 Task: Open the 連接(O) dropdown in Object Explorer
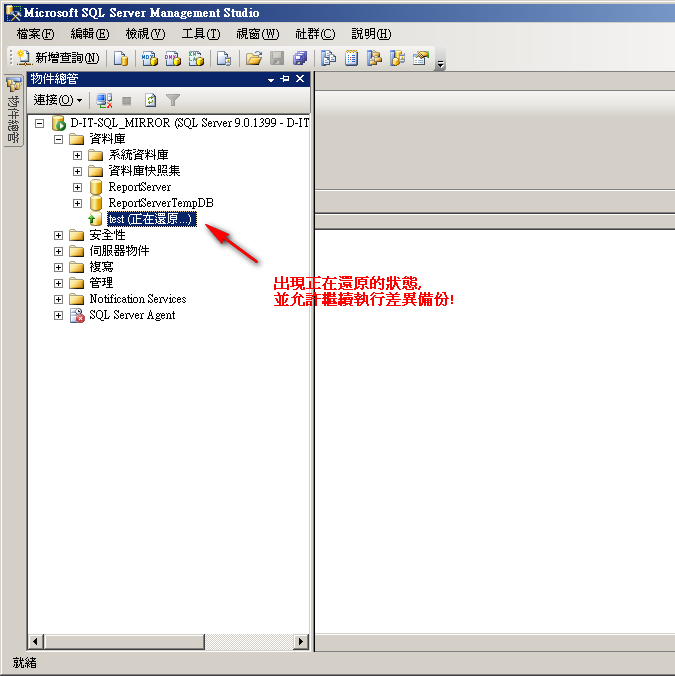58,100
